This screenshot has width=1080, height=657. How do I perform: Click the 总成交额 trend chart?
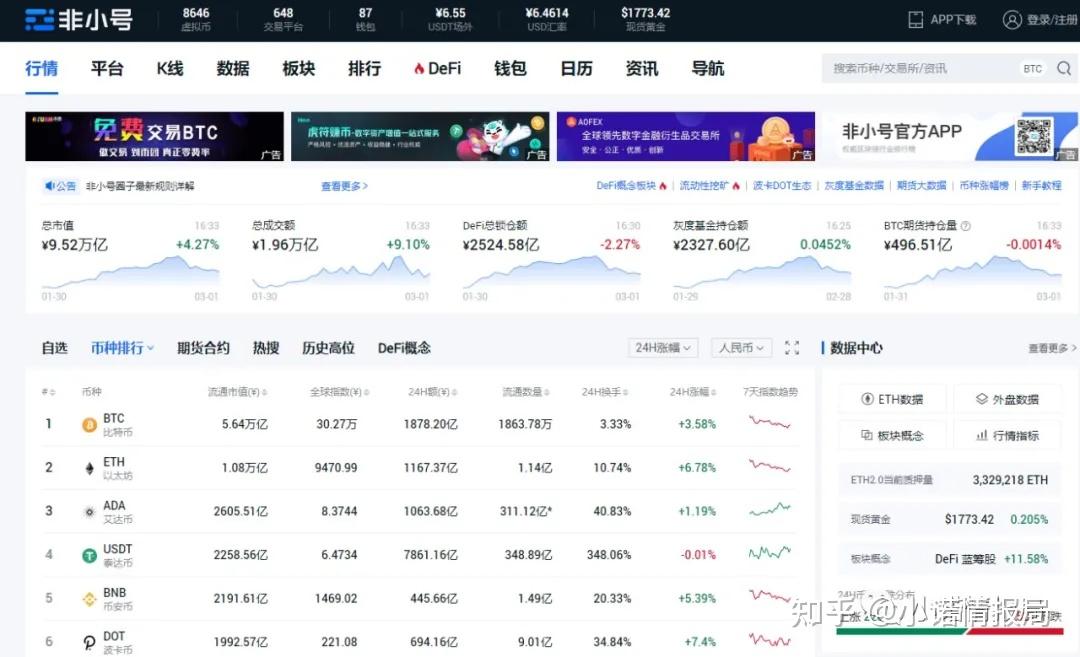tap(341, 272)
